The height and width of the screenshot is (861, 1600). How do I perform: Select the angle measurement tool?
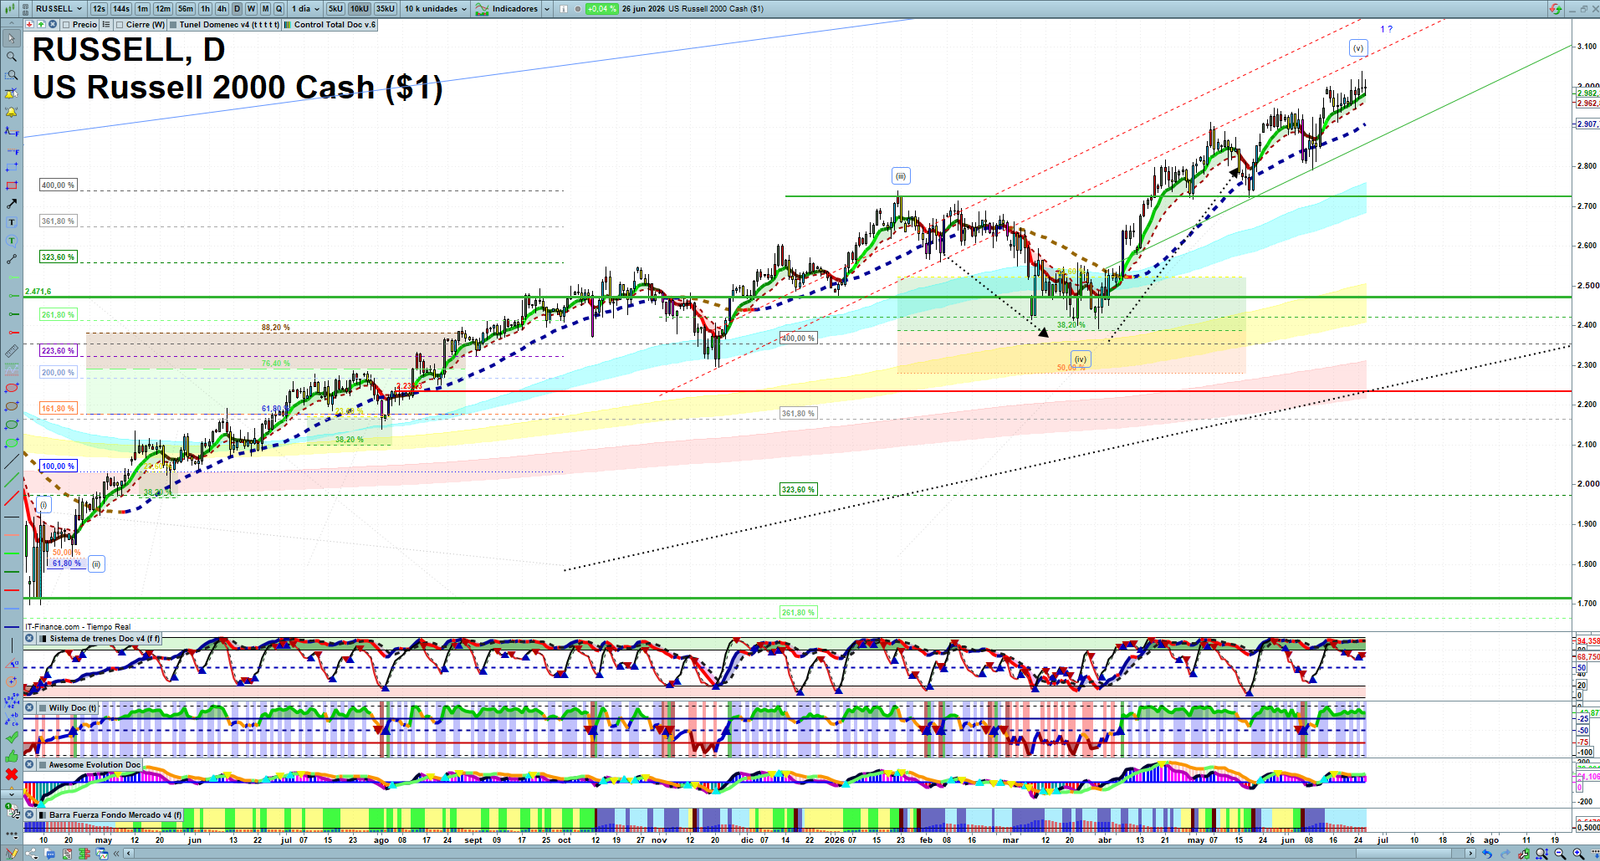click(x=12, y=664)
